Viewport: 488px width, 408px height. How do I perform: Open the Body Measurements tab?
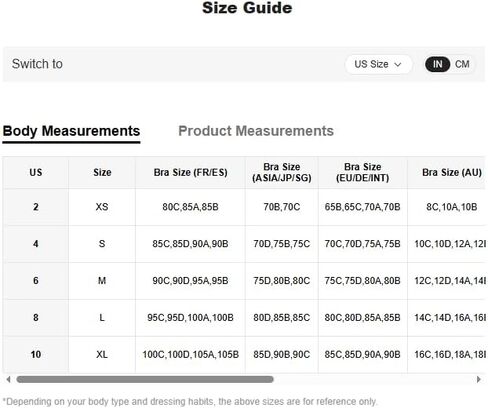tap(71, 131)
